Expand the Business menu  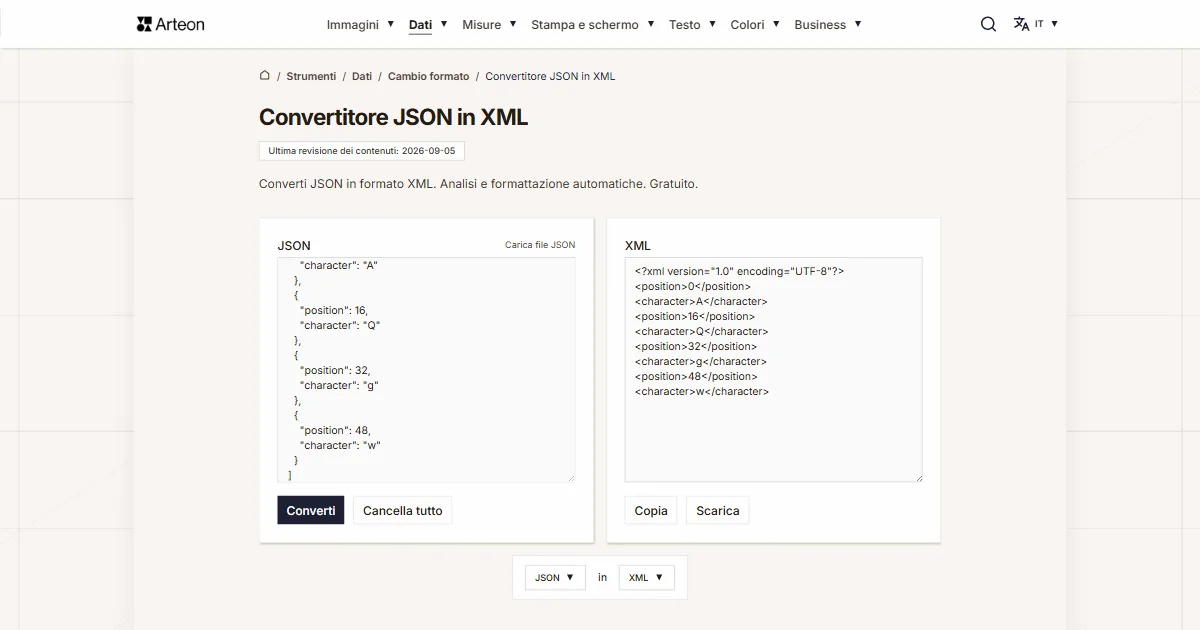coord(828,24)
